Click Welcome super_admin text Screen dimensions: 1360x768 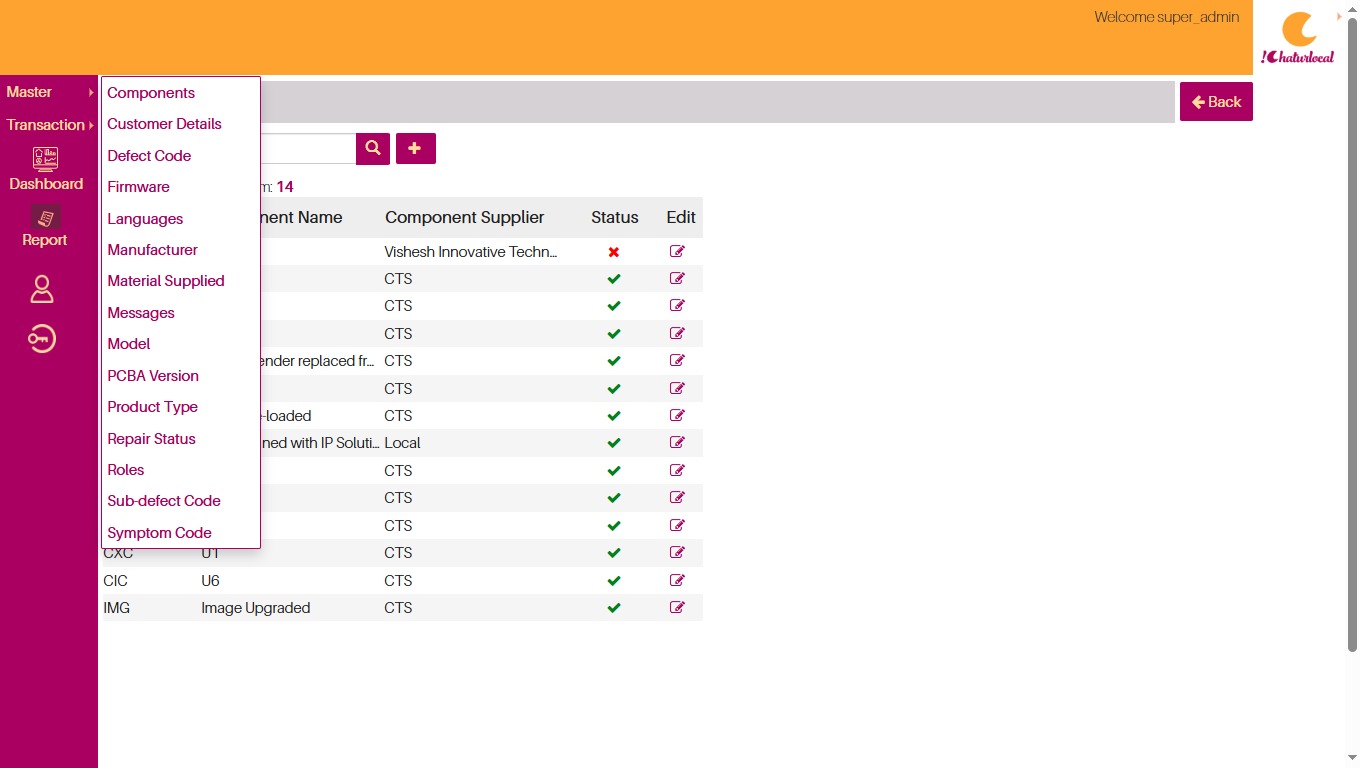pos(1167,17)
